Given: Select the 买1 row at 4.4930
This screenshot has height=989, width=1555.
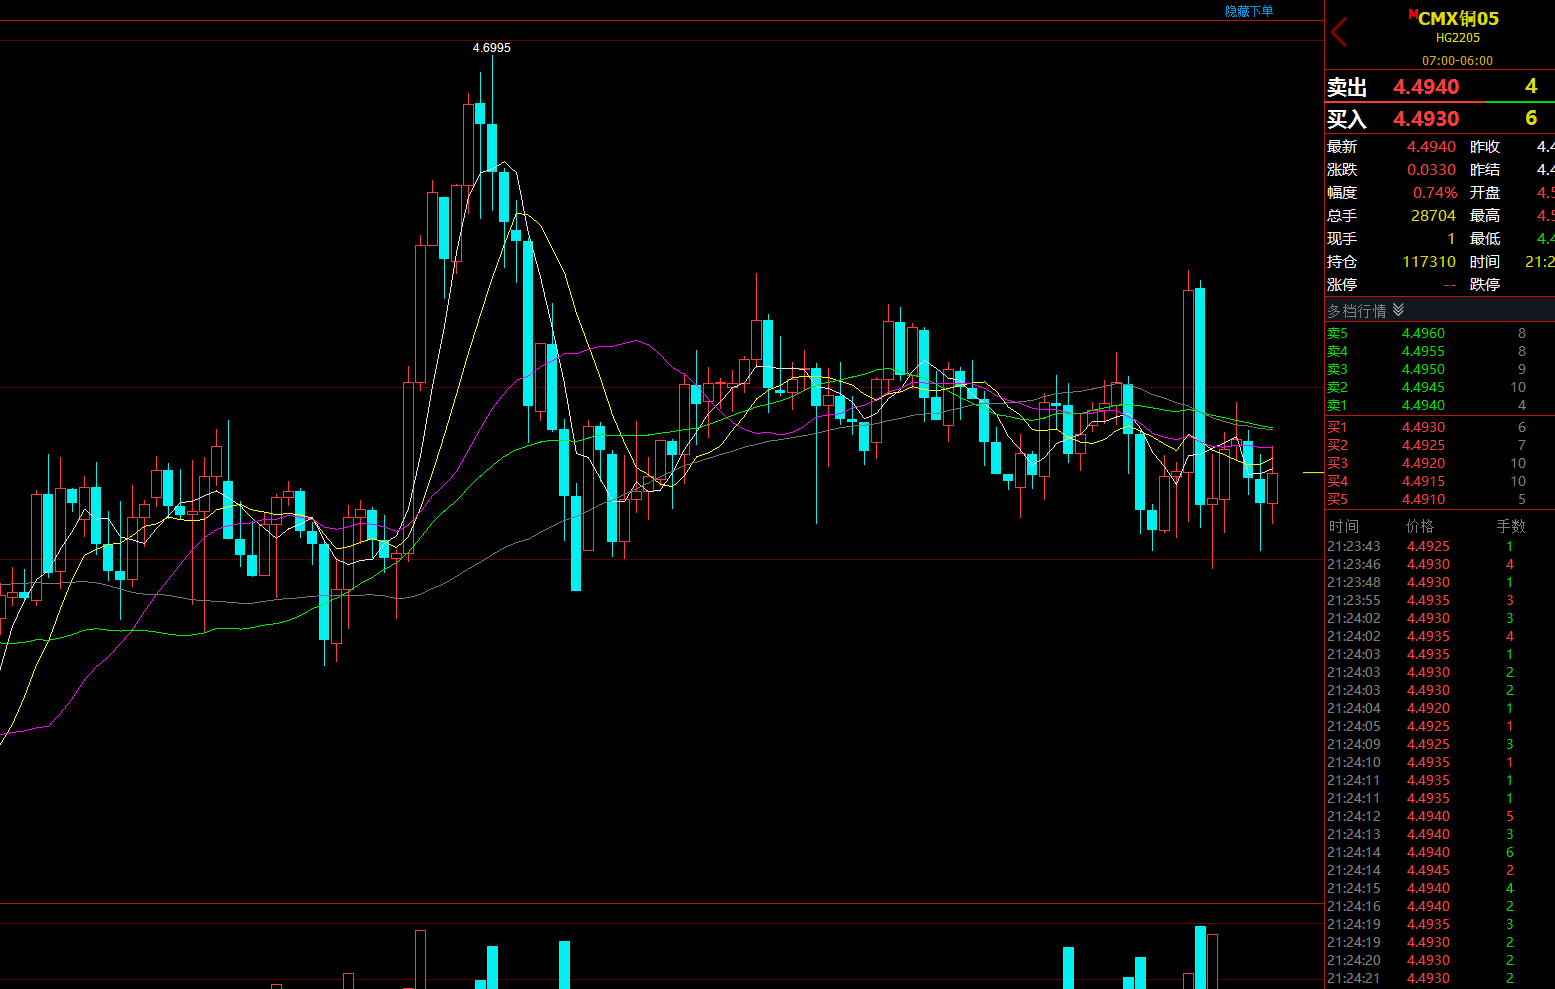Looking at the screenshot, I should (1440, 428).
